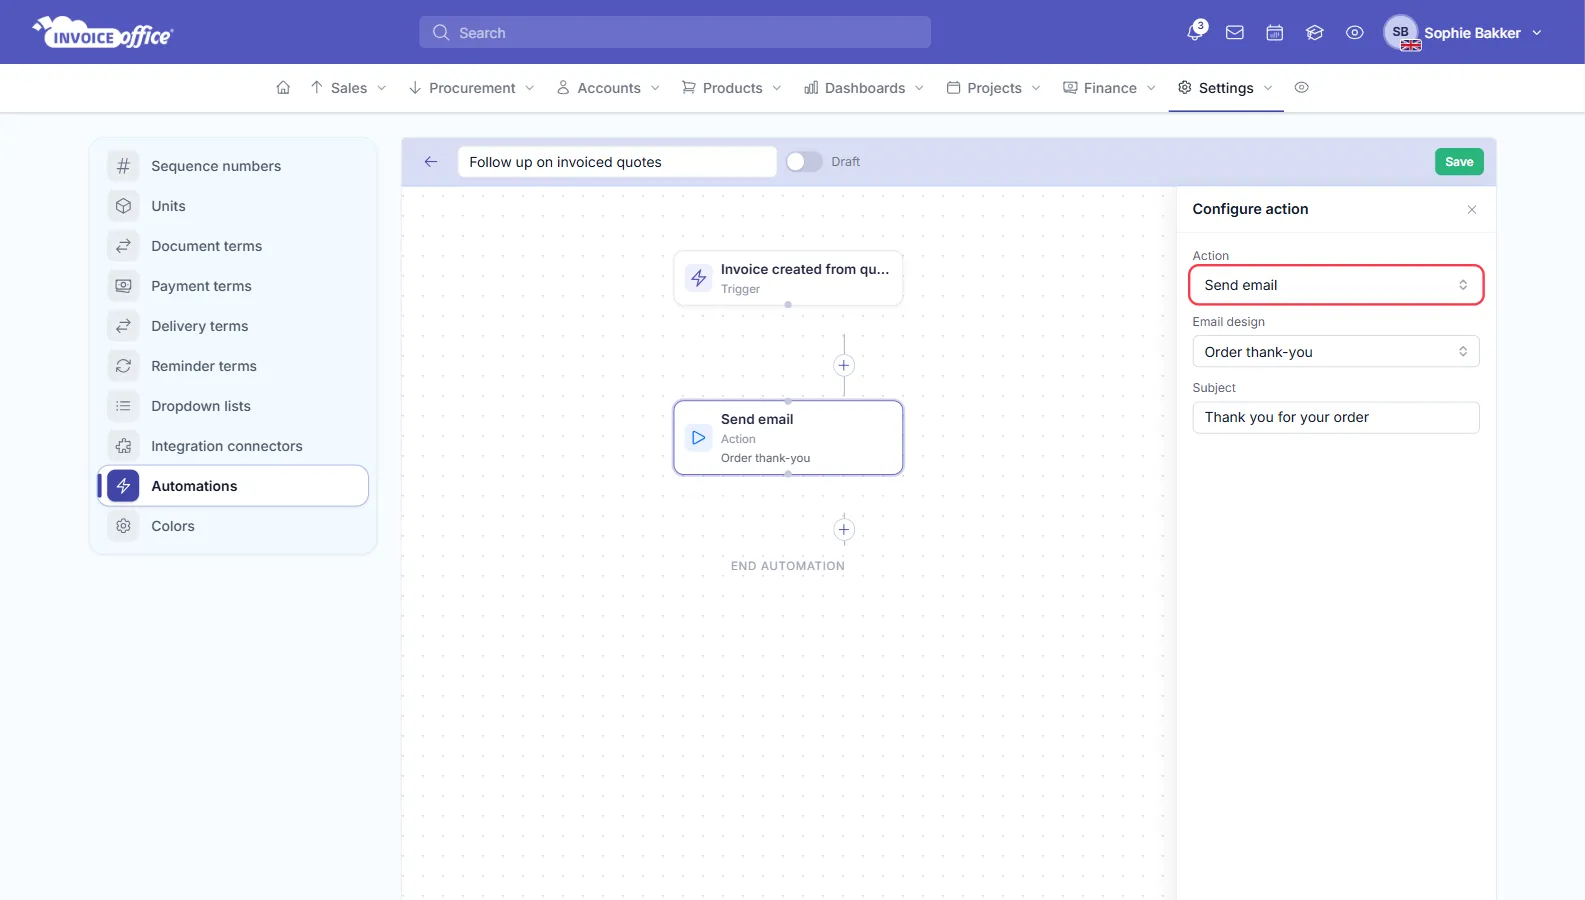This screenshot has height=900, width=1585.
Task: Open Units settings
Action: (x=233, y=206)
